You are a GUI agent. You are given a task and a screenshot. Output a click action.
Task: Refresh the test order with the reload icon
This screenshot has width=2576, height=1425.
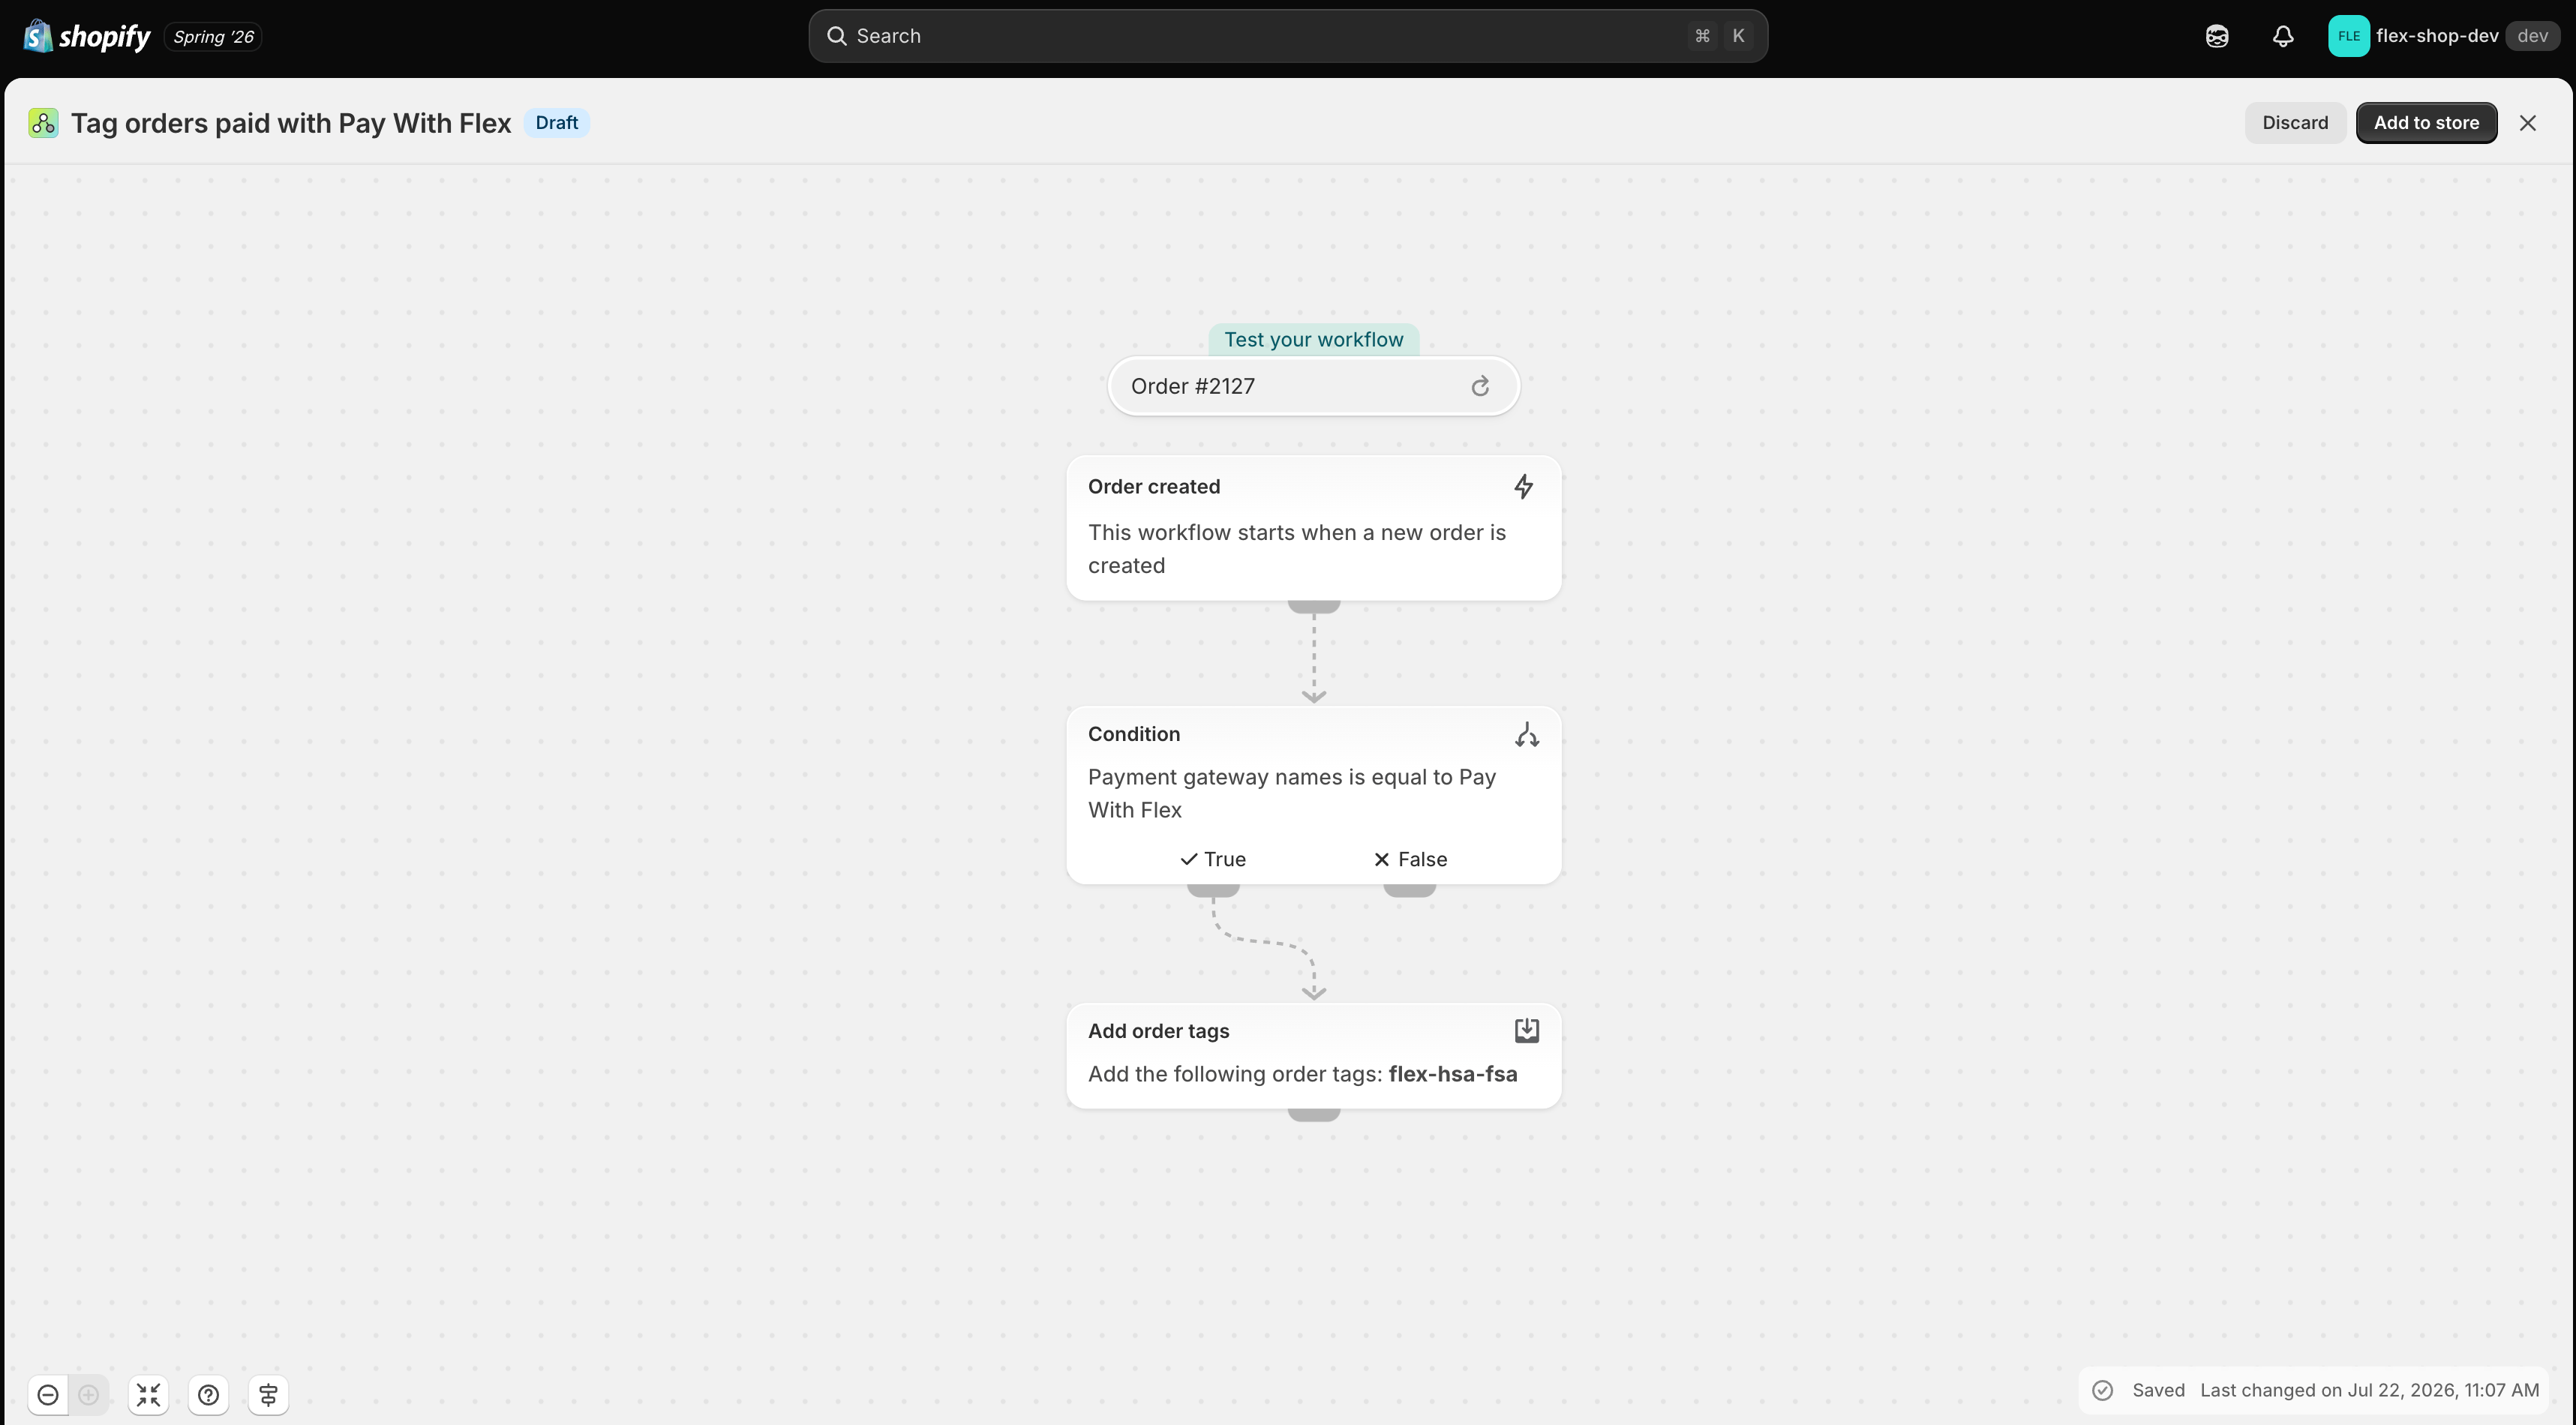(x=1480, y=386)
